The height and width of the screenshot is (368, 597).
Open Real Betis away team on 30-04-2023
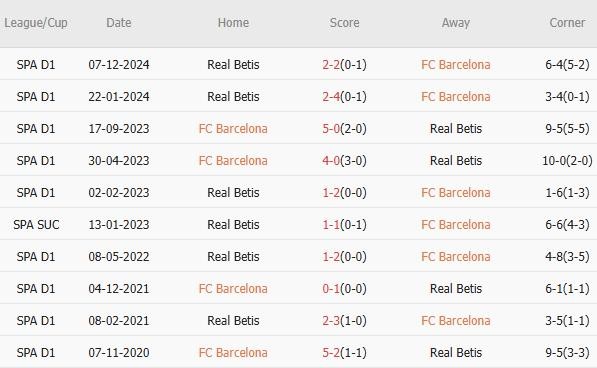(456, 161)
